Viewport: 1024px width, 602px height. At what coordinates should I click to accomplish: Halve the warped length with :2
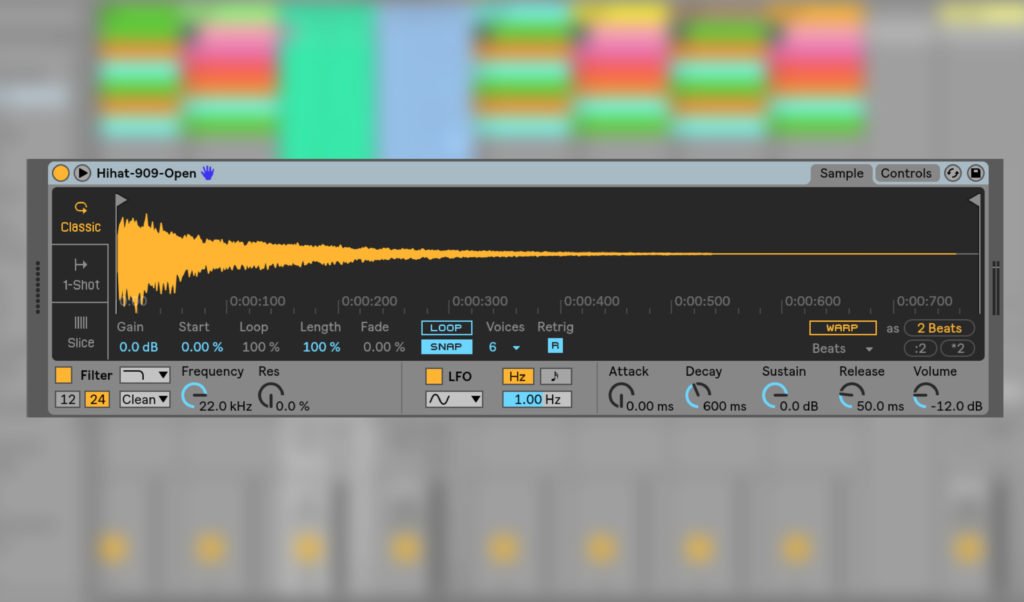918,348
